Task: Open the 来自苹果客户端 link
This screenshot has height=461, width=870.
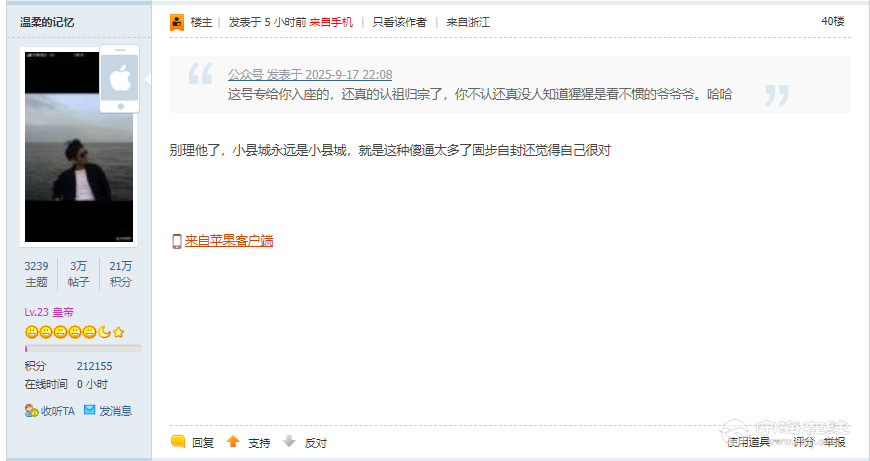Action: pos(229,241)
